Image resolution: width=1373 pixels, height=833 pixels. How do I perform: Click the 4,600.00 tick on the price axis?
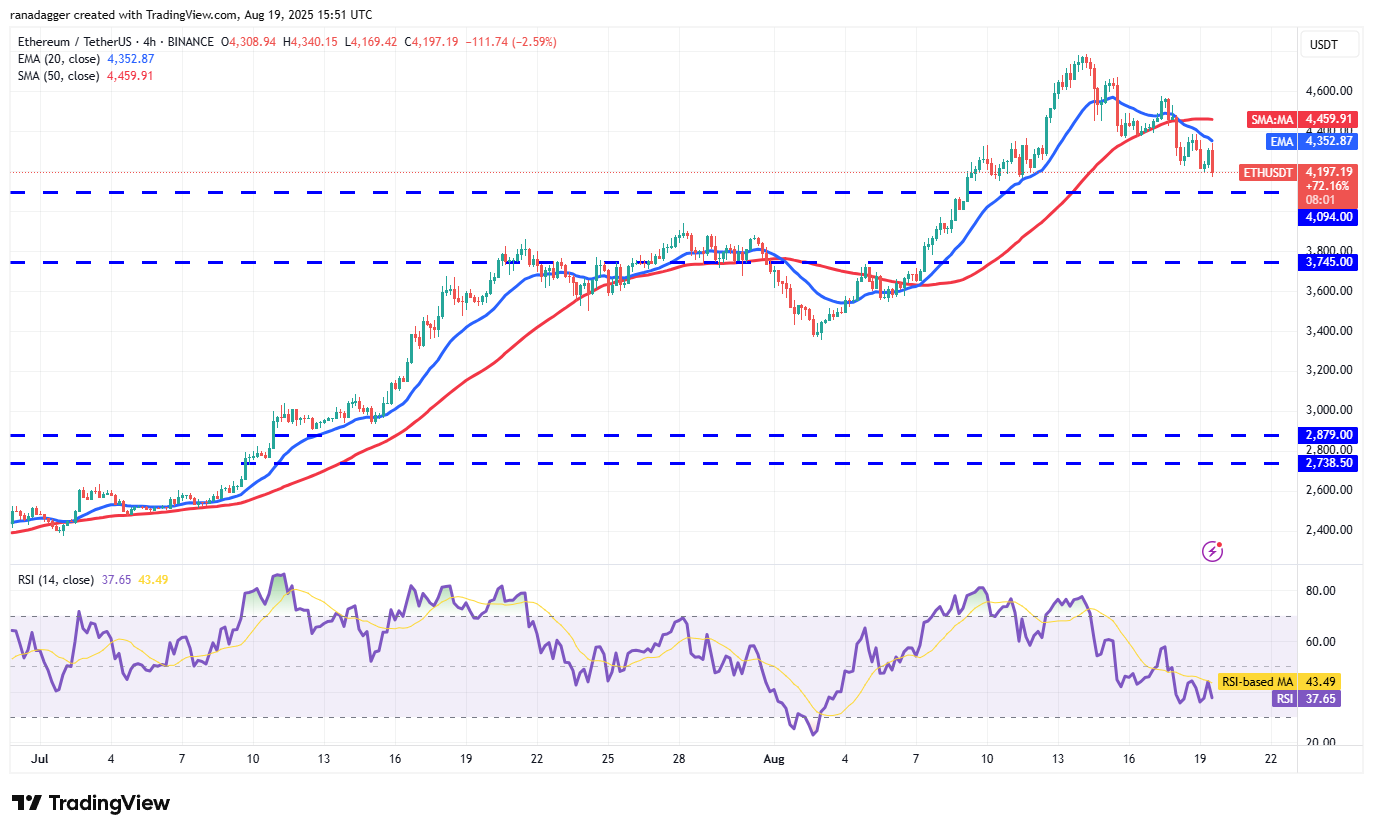pos(1329,90)
